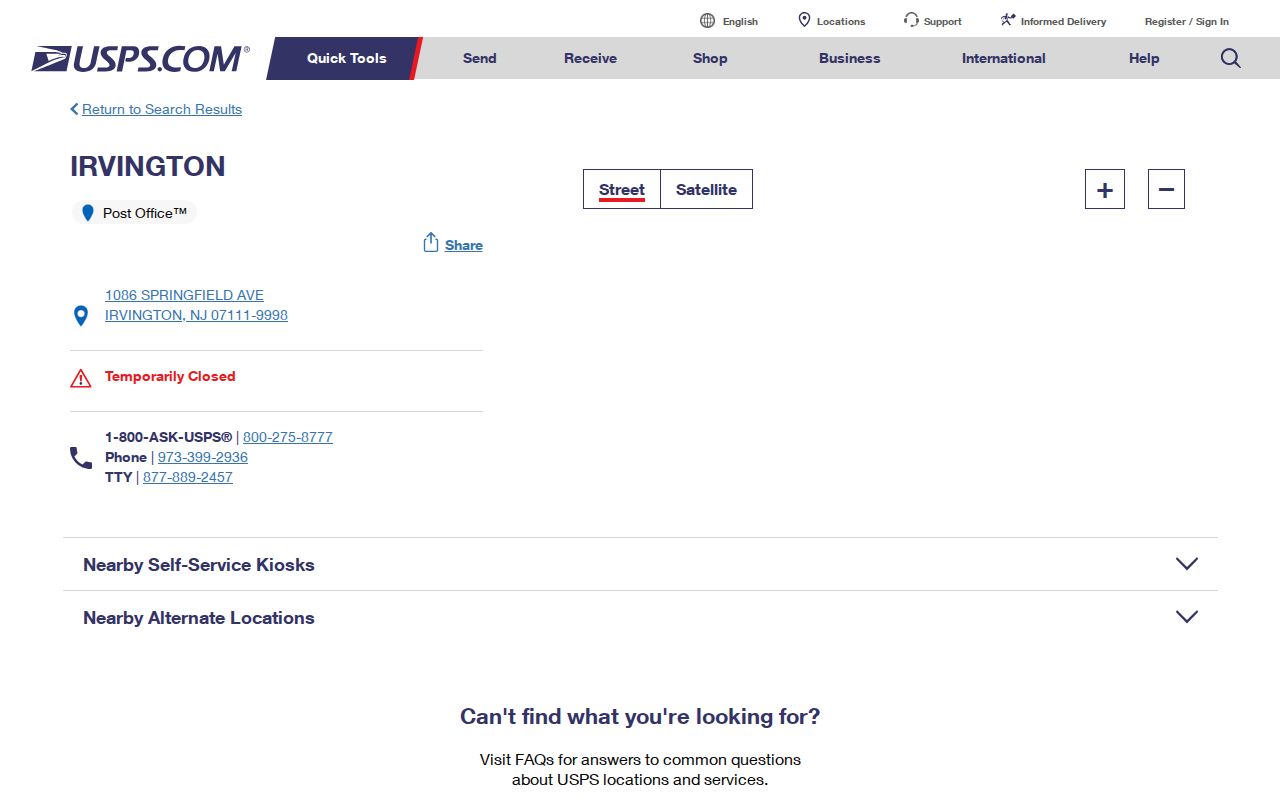Screen dimensions: 1280x800
Task: Open the Help menu
Action: click(1144, 58)
